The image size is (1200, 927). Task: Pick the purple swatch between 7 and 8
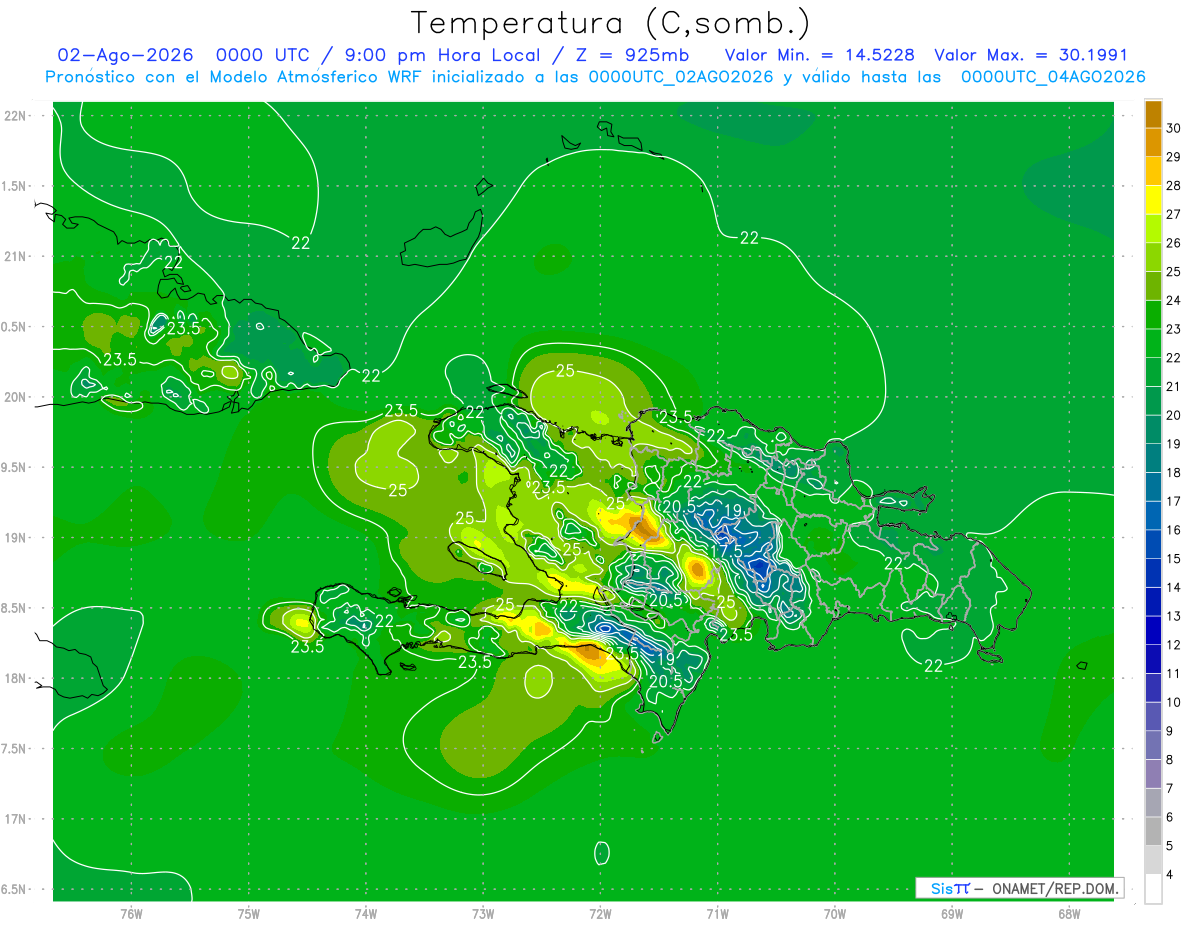click(1153, 774)
